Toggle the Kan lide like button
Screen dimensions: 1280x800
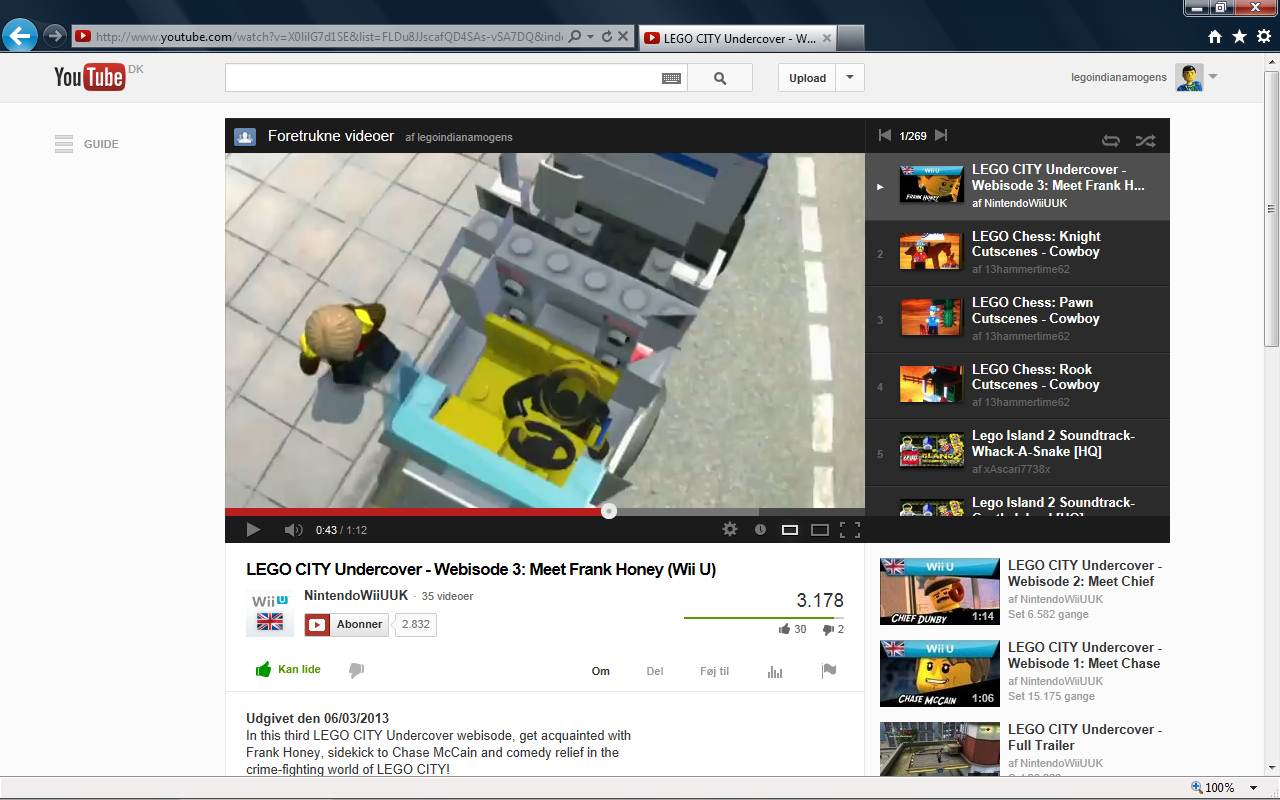288,670
